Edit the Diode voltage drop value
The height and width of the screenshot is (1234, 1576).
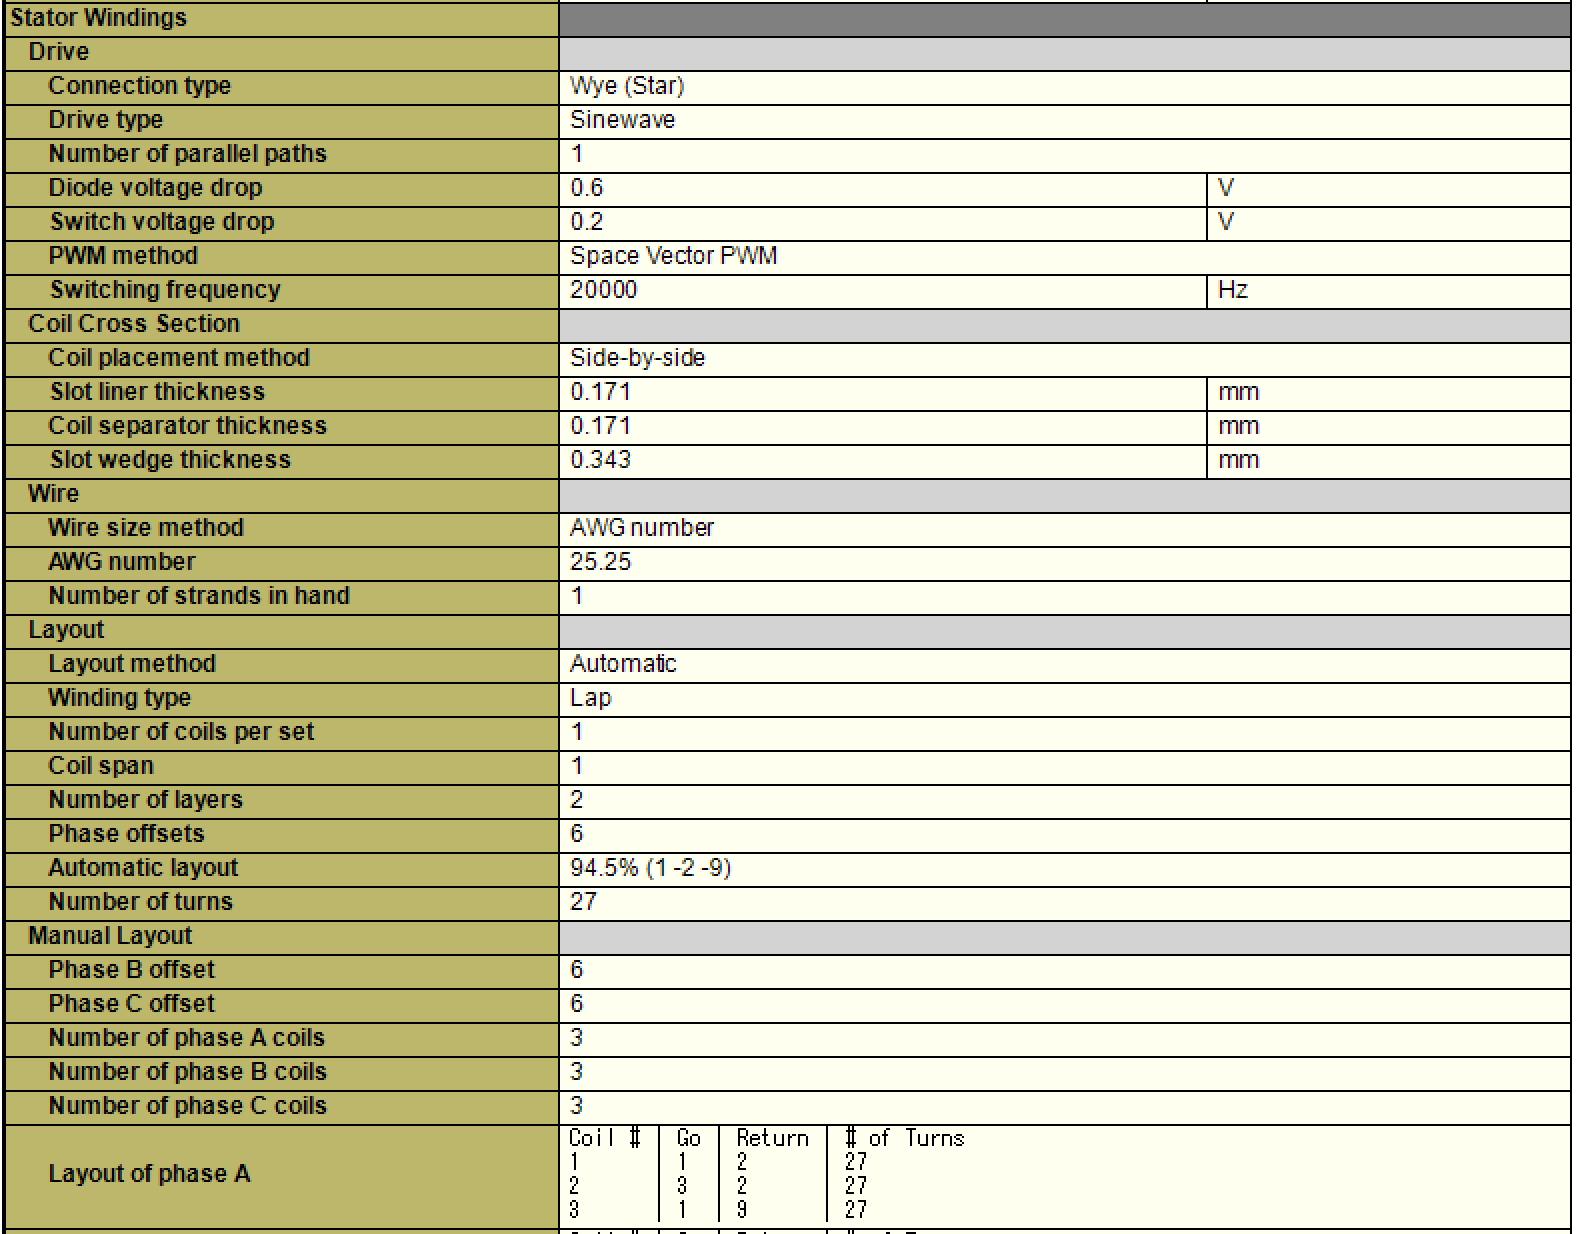587,188
